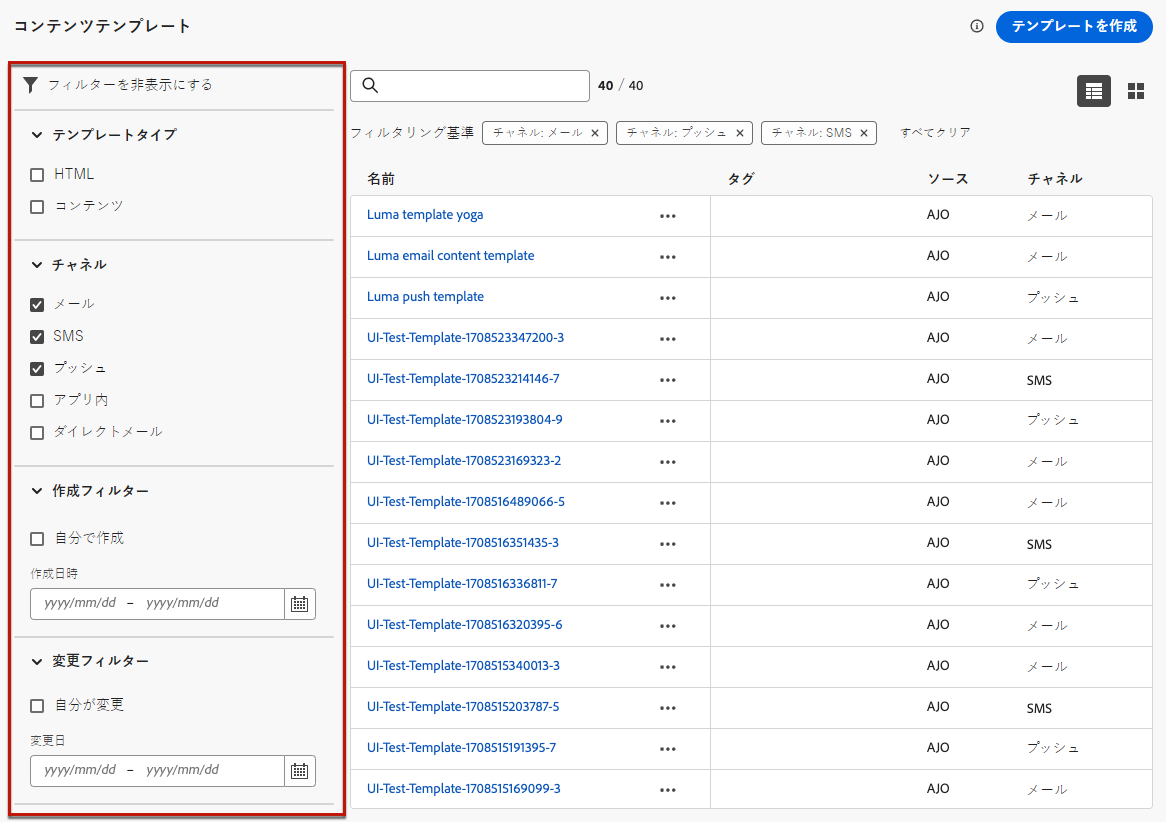Image resolution: width=1166 pixels, height=822 pixels.
Task: Open the creation date calendar picker
Action: pos(300,604)
